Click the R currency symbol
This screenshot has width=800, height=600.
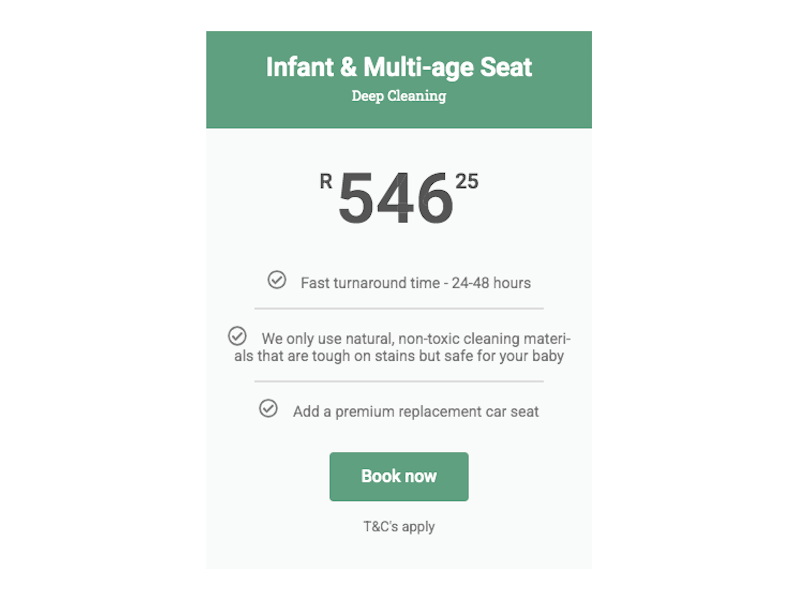coord(326,181)
